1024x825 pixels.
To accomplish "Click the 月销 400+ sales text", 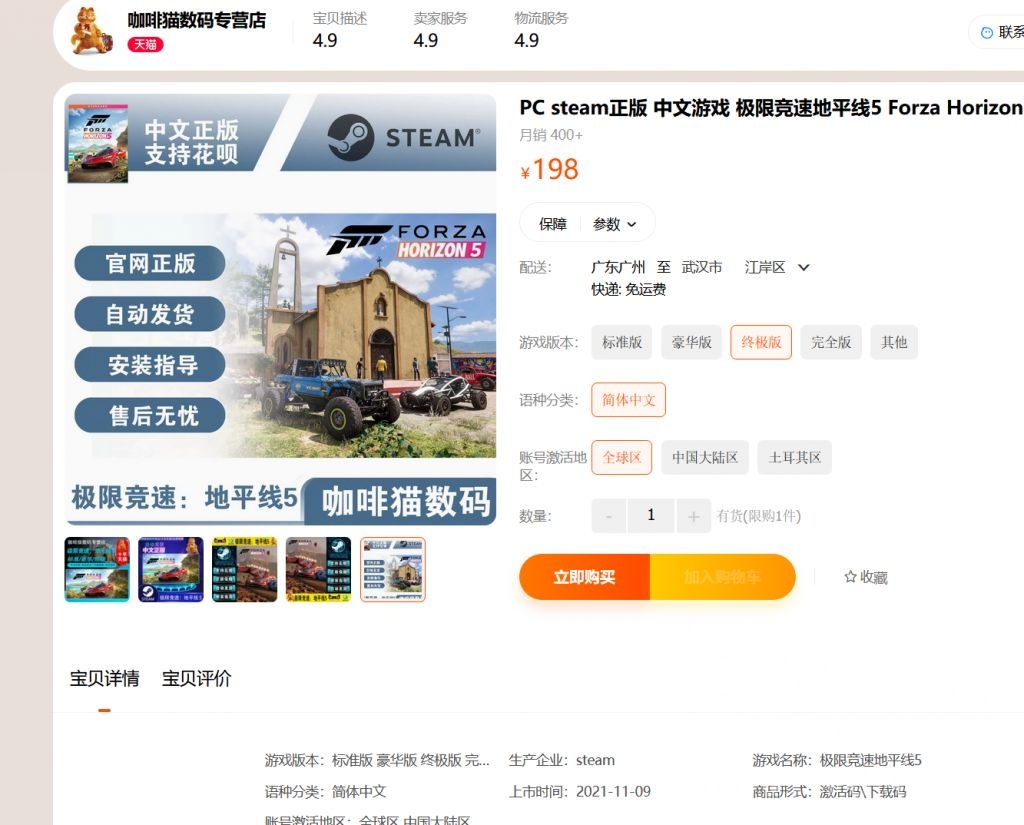I will point(551,135).
